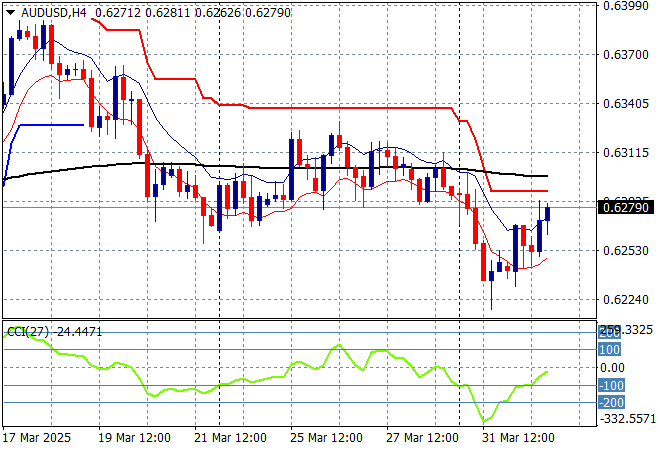Viewport: 660px width, 450px height.
Task: Click the 0.62240 price axis label
Action: click(x=626, y=300)
